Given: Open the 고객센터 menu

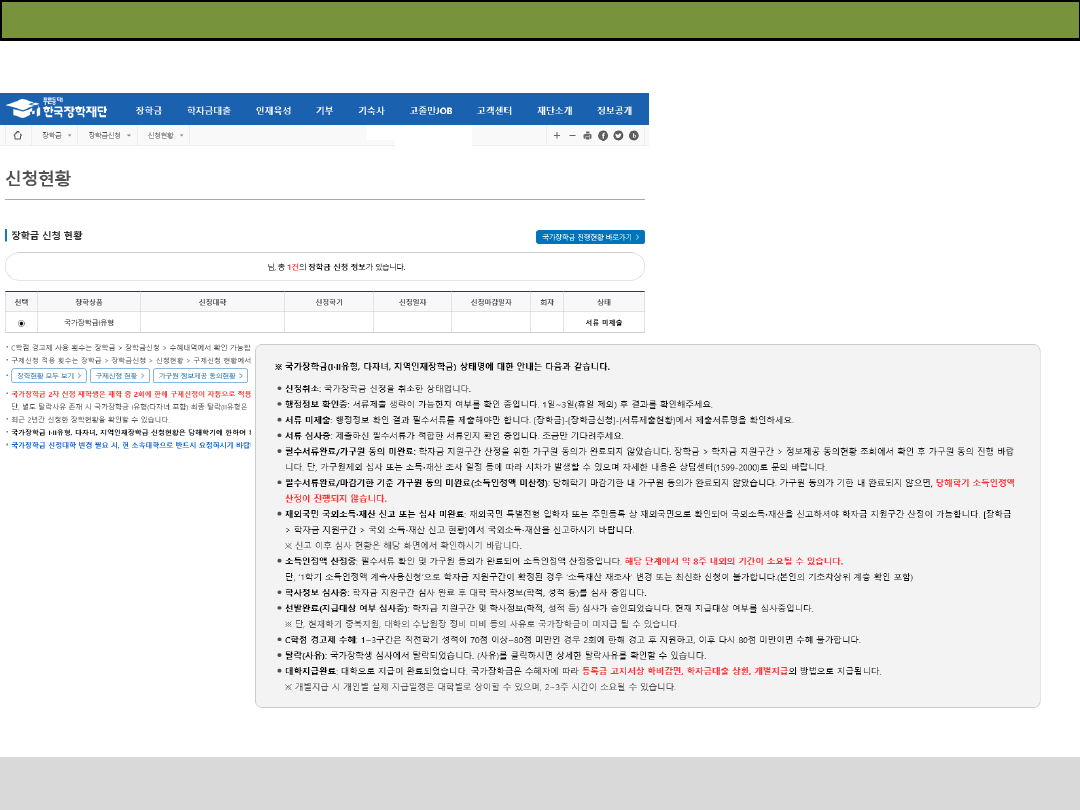Looking at the screenshot, I should 494,110.
